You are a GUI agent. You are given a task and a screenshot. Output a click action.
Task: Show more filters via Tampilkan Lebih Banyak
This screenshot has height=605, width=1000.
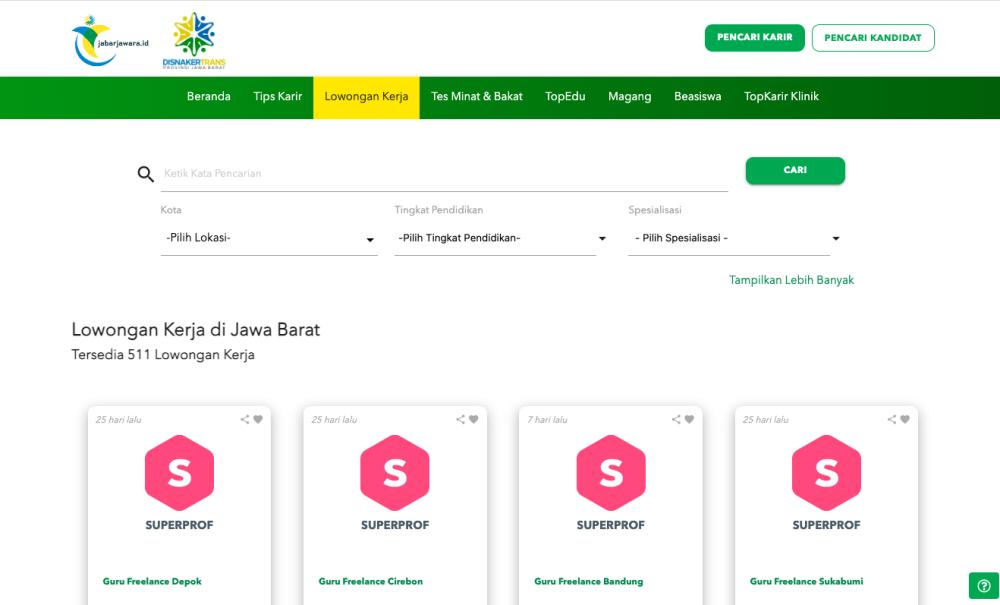point(791,280)
